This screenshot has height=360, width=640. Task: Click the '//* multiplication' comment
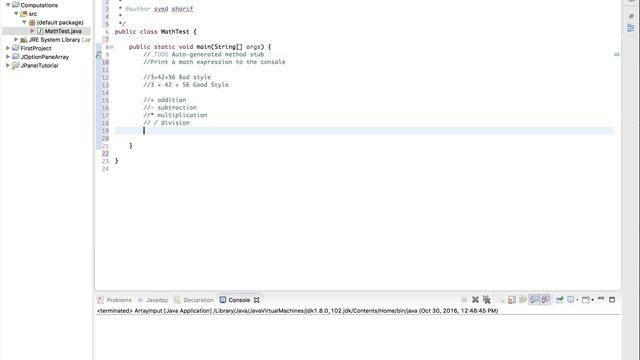tap(175, 116)
